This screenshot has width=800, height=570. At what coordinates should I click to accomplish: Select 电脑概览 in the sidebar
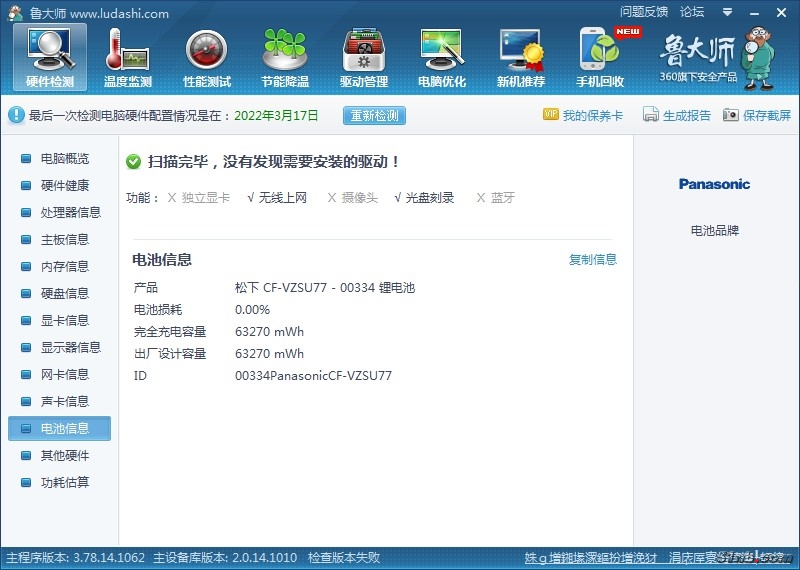(64, 159)
